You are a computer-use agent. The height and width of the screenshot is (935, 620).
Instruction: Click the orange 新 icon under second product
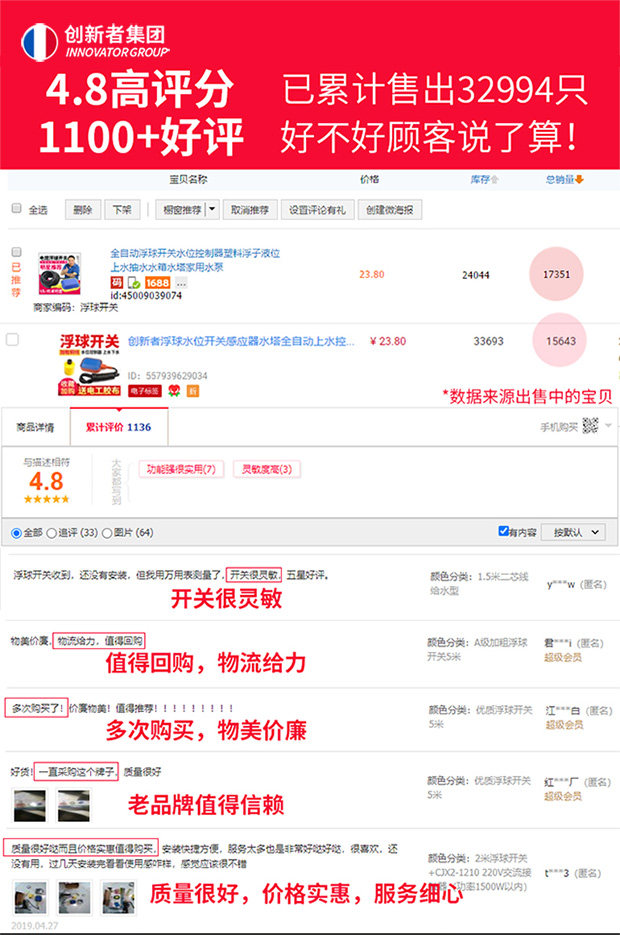(193, 391)
